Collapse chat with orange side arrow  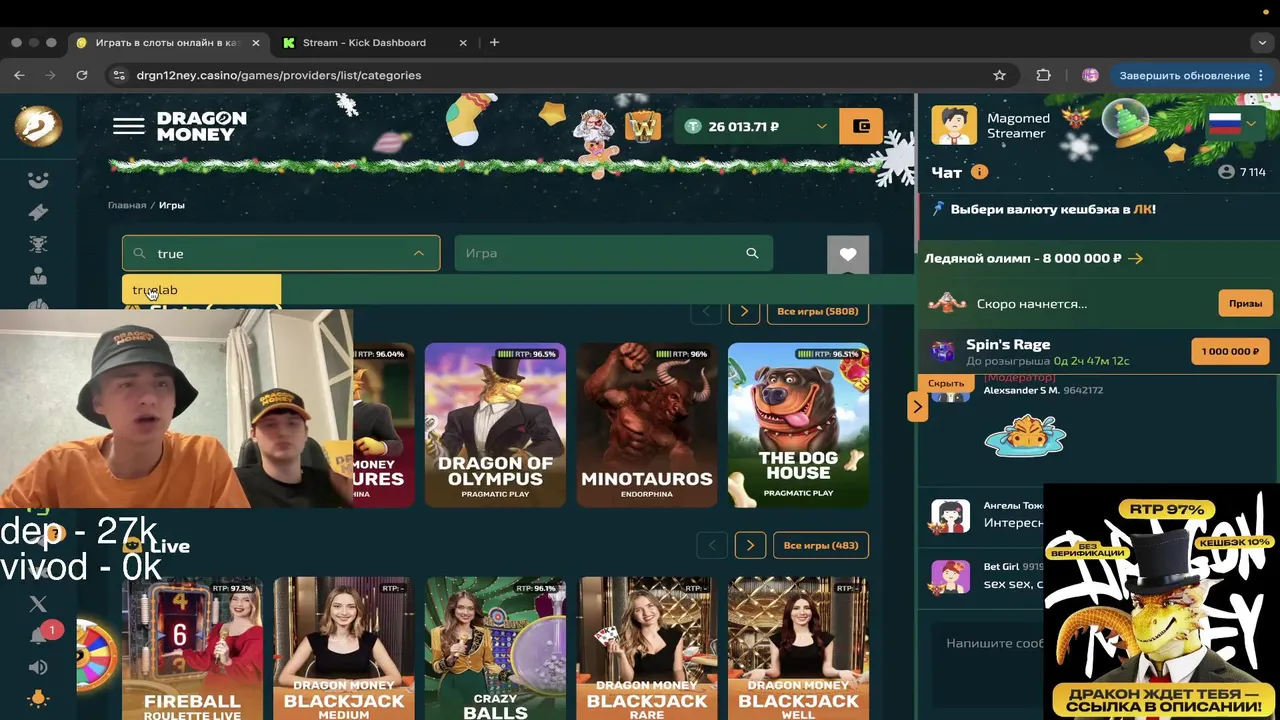click(x=917, y=406)
